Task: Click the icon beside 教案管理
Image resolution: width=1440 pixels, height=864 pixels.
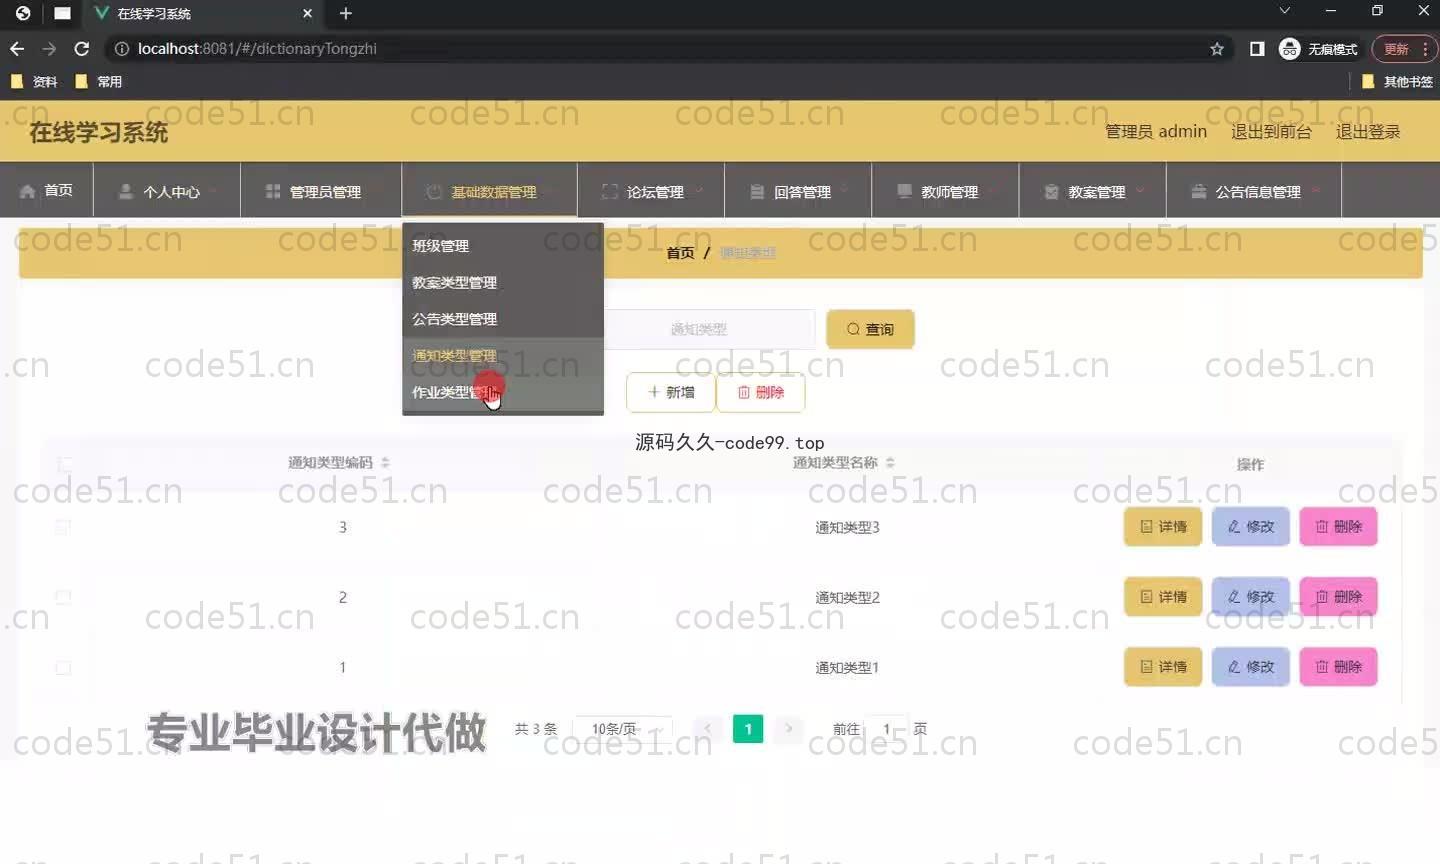Action: click(1051, 191)
